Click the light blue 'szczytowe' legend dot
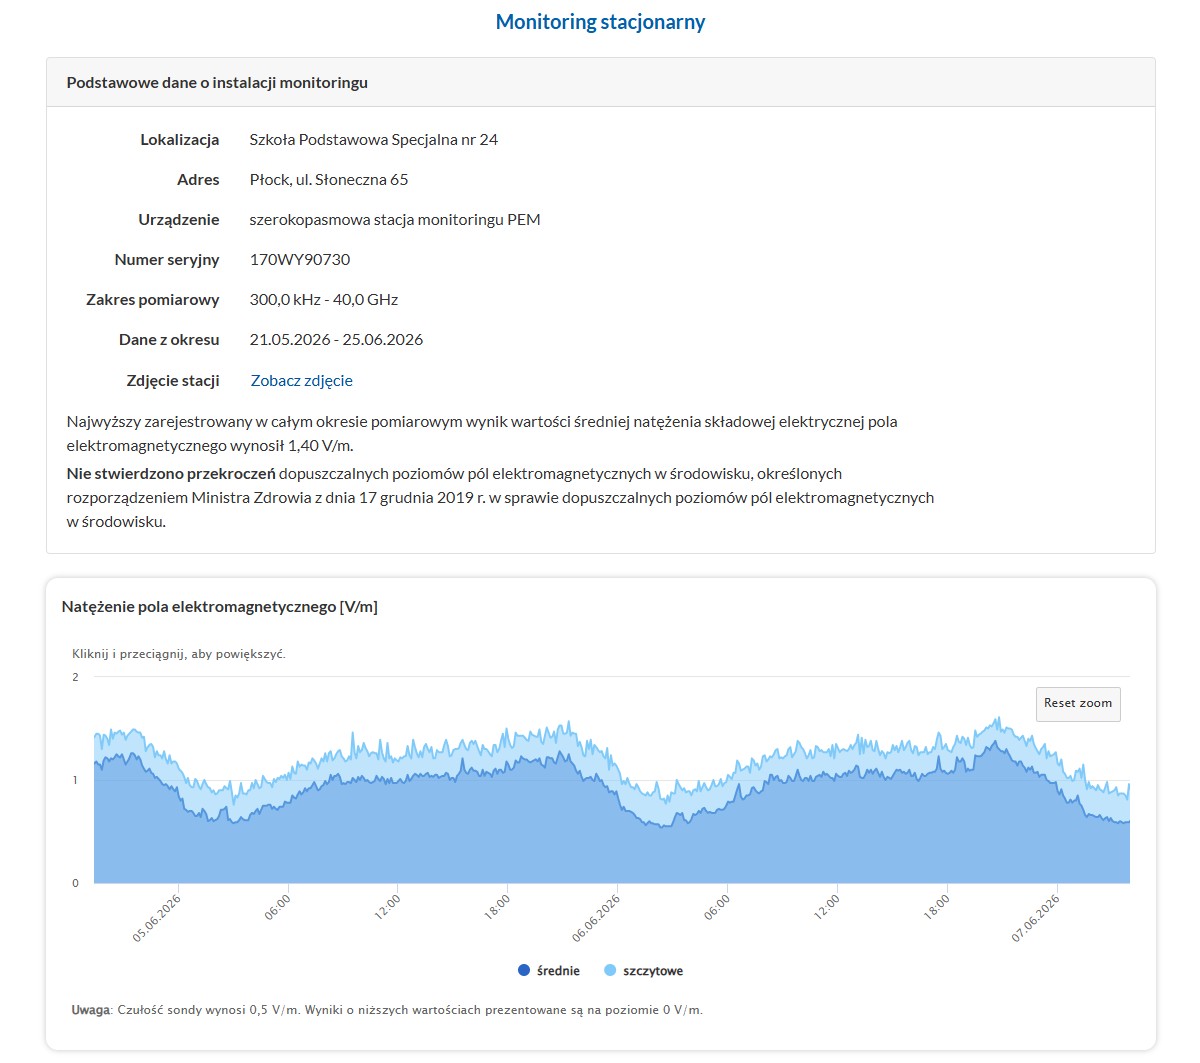Image resolution: width=1200 pixels, height=1063 pixels. (x=610, y=971)
